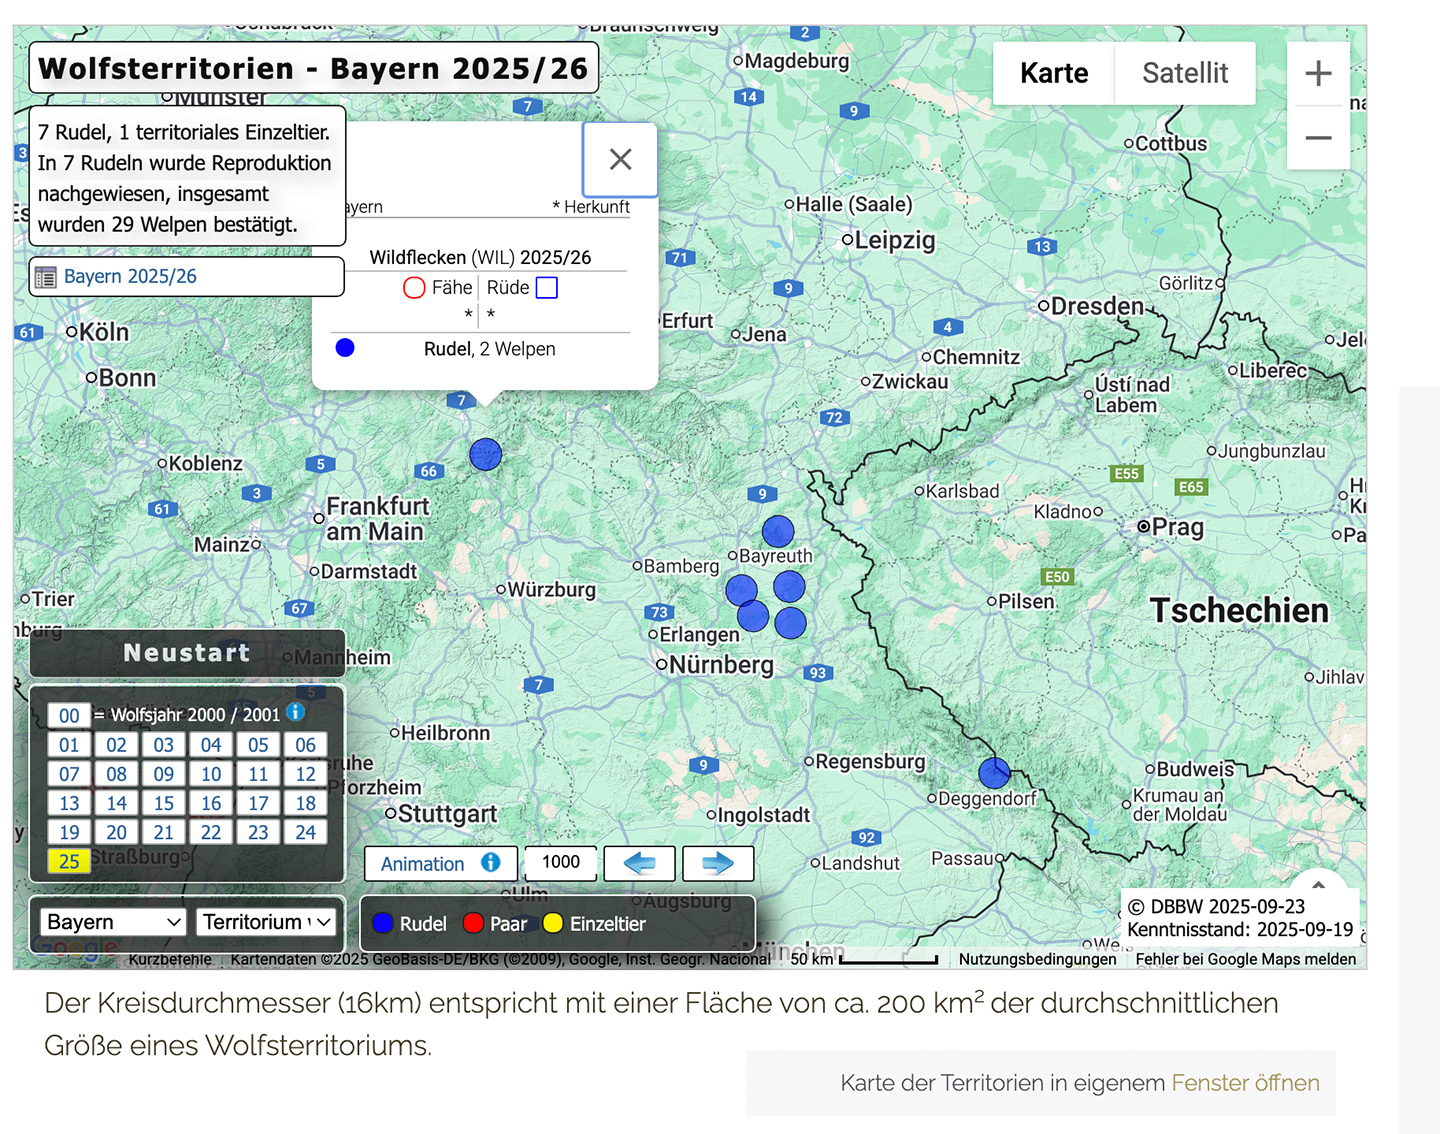Screen dimensions: 1440x1134
Task: Select wolf year 25
Action: [x=69, y=861]
